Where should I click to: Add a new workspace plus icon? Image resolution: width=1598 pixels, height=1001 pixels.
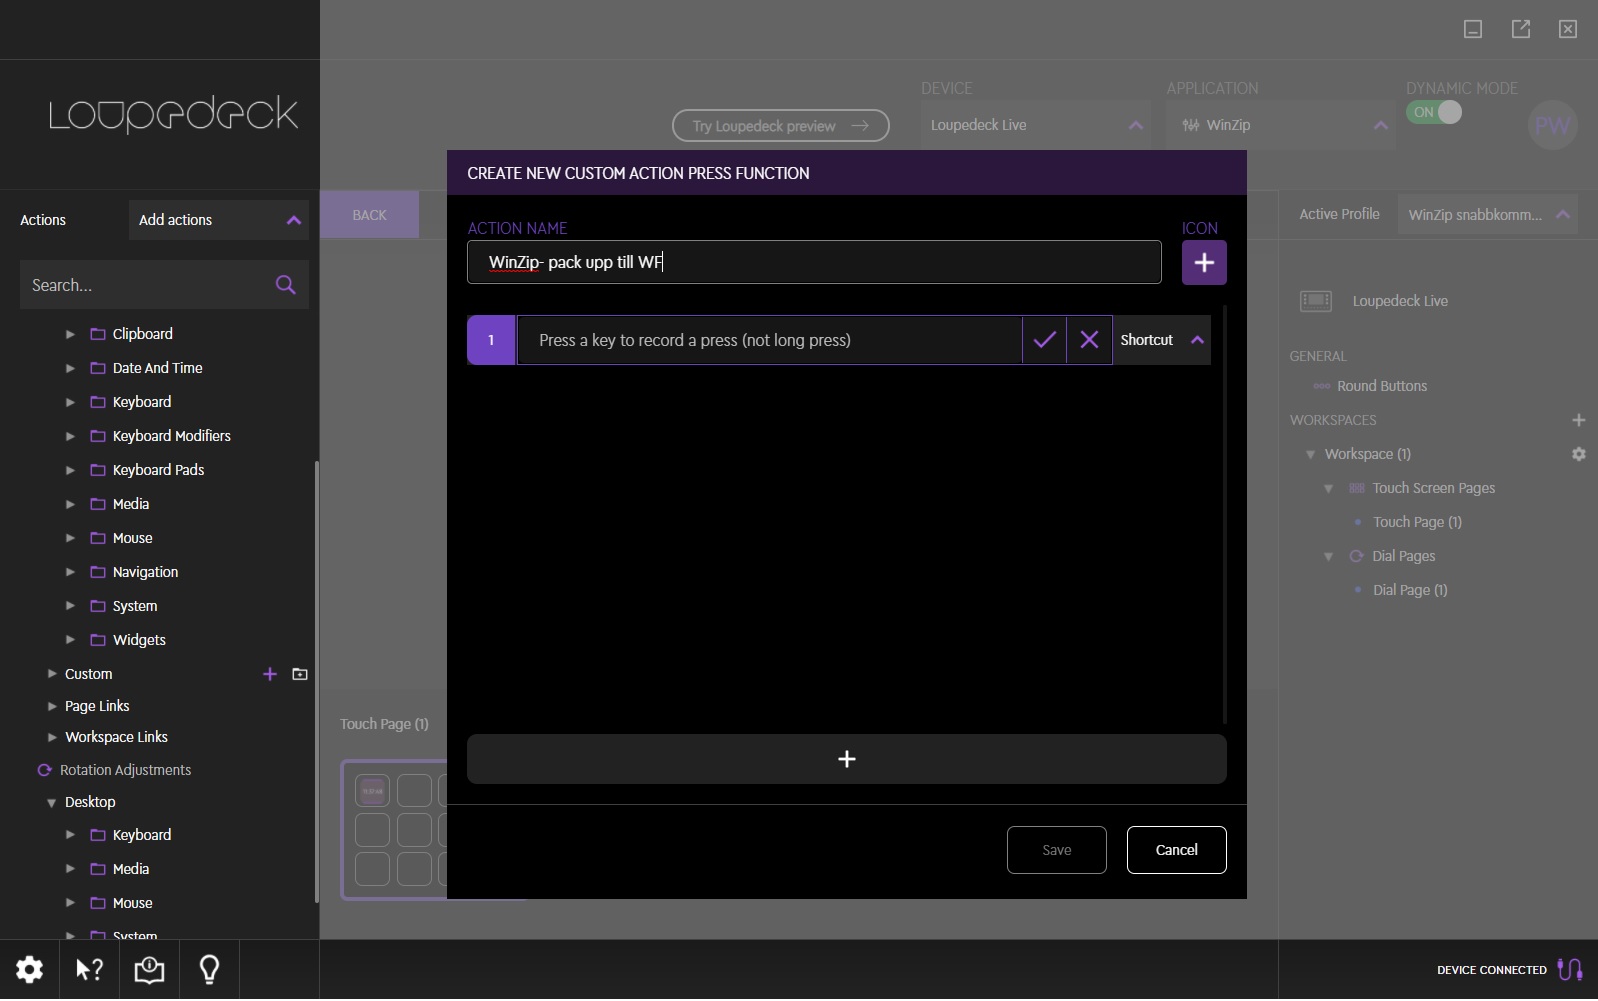1578,420
